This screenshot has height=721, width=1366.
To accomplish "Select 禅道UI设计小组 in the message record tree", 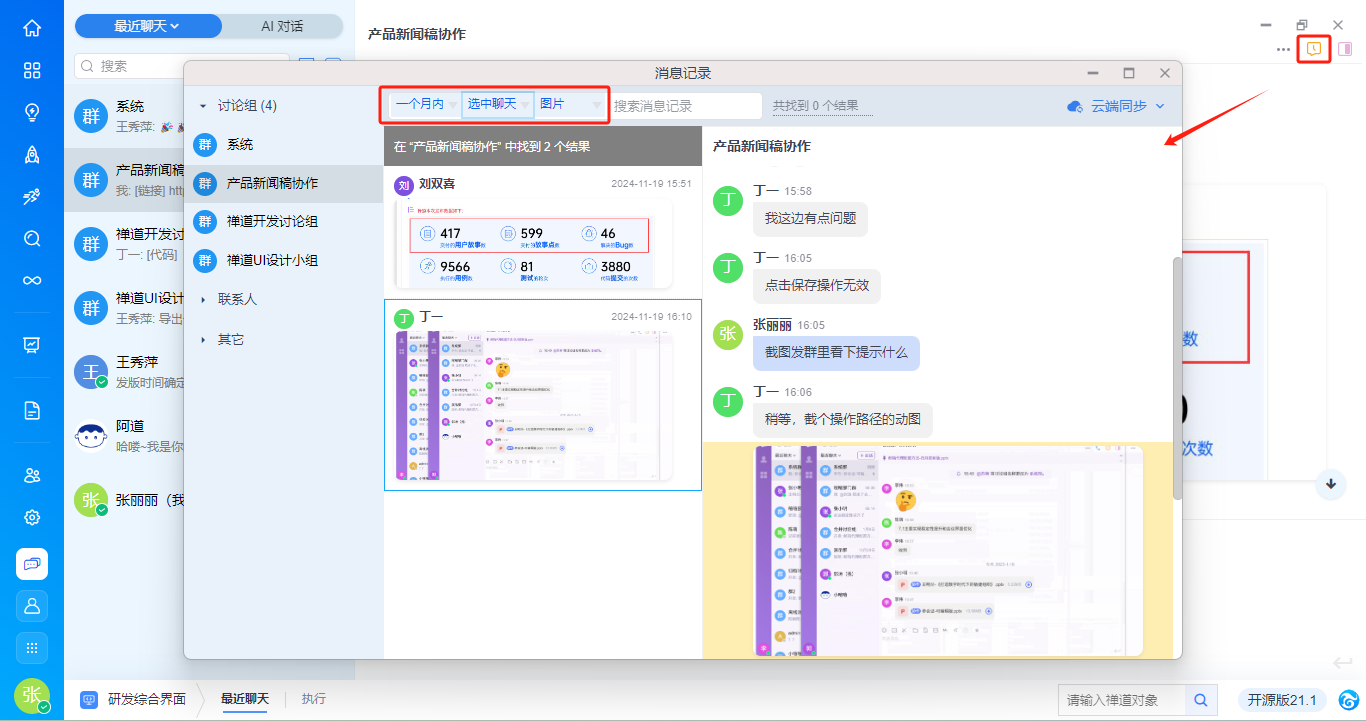I will [x=284, y=260].
